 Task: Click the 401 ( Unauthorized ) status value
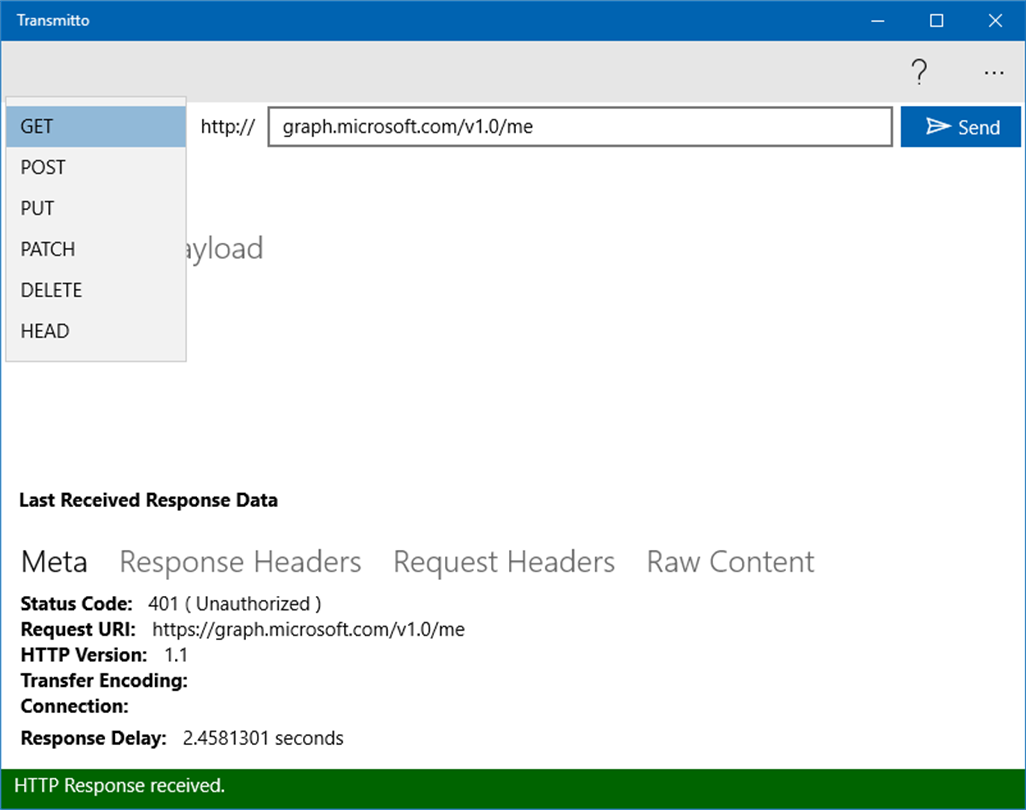point(235,604)
